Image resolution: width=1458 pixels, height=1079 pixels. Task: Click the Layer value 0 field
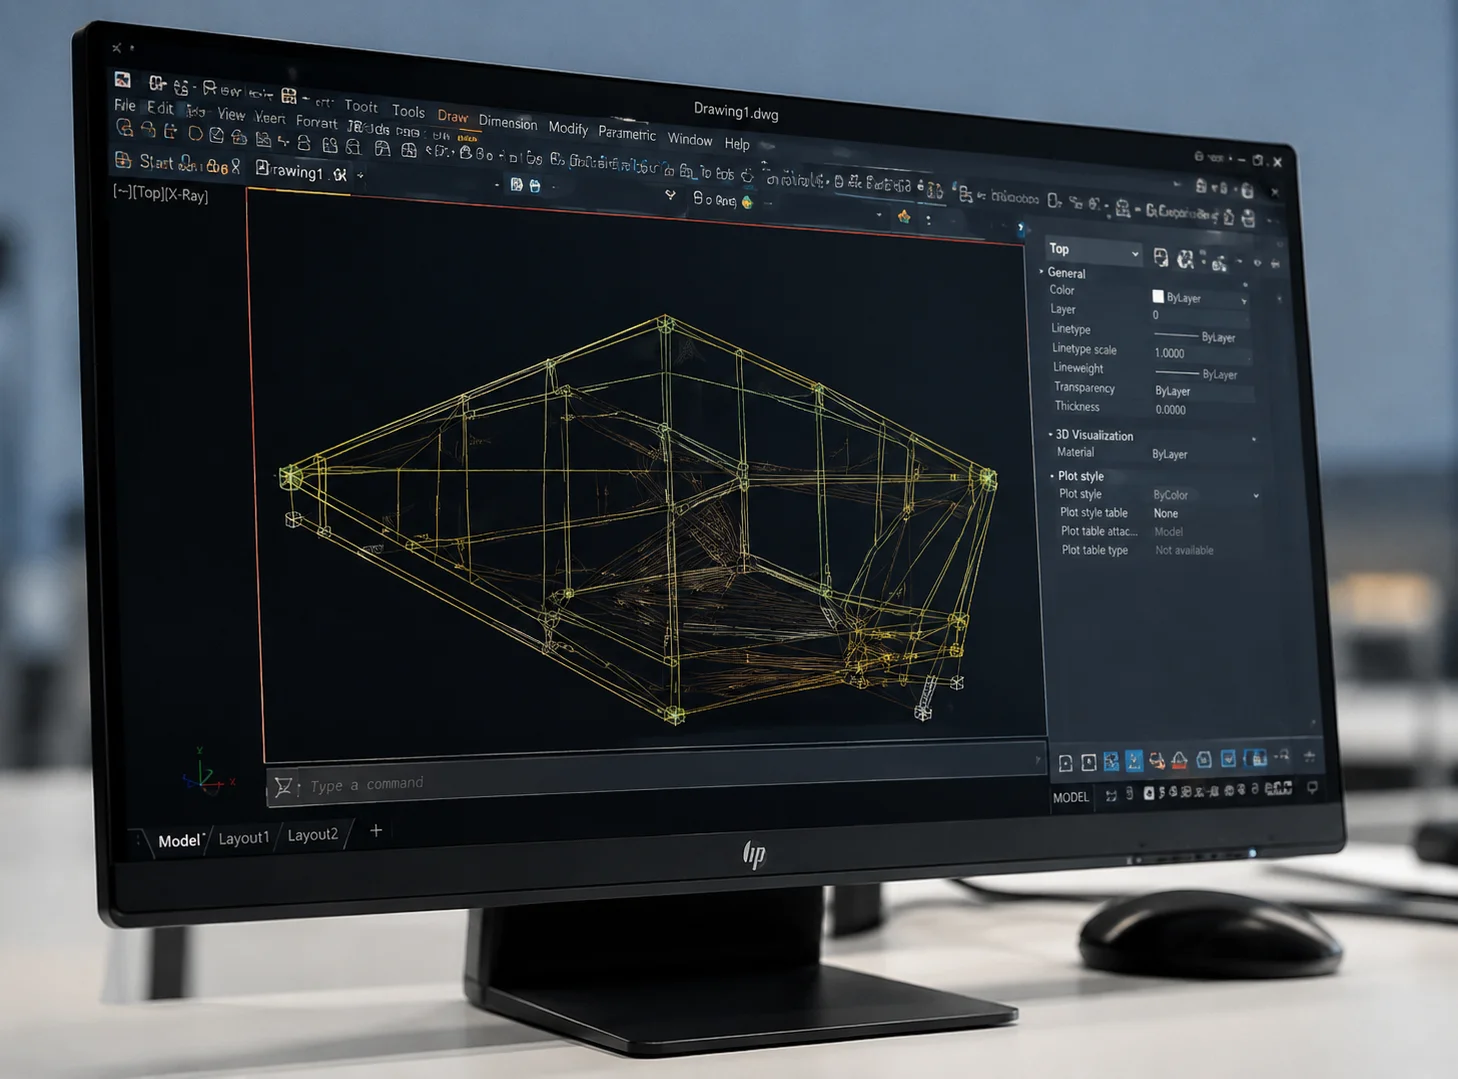click(1199, 316)
